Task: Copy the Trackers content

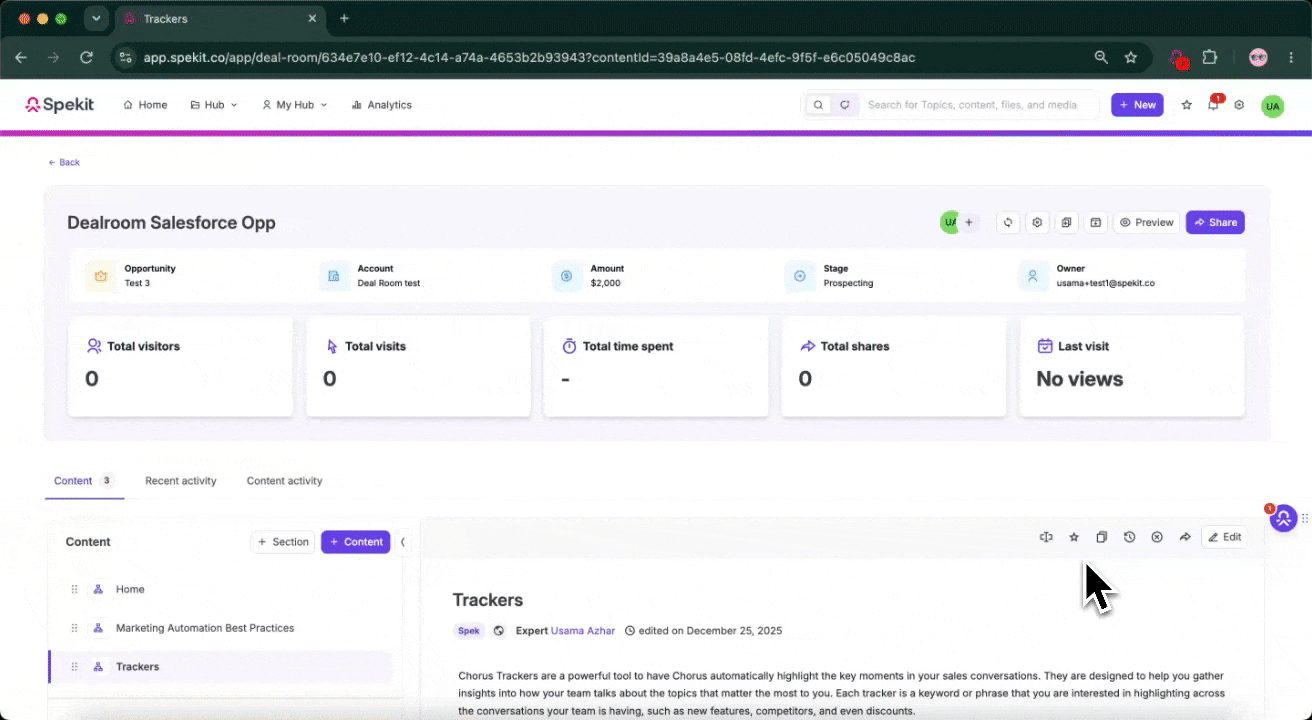Action: click(x=1101, y=537)
